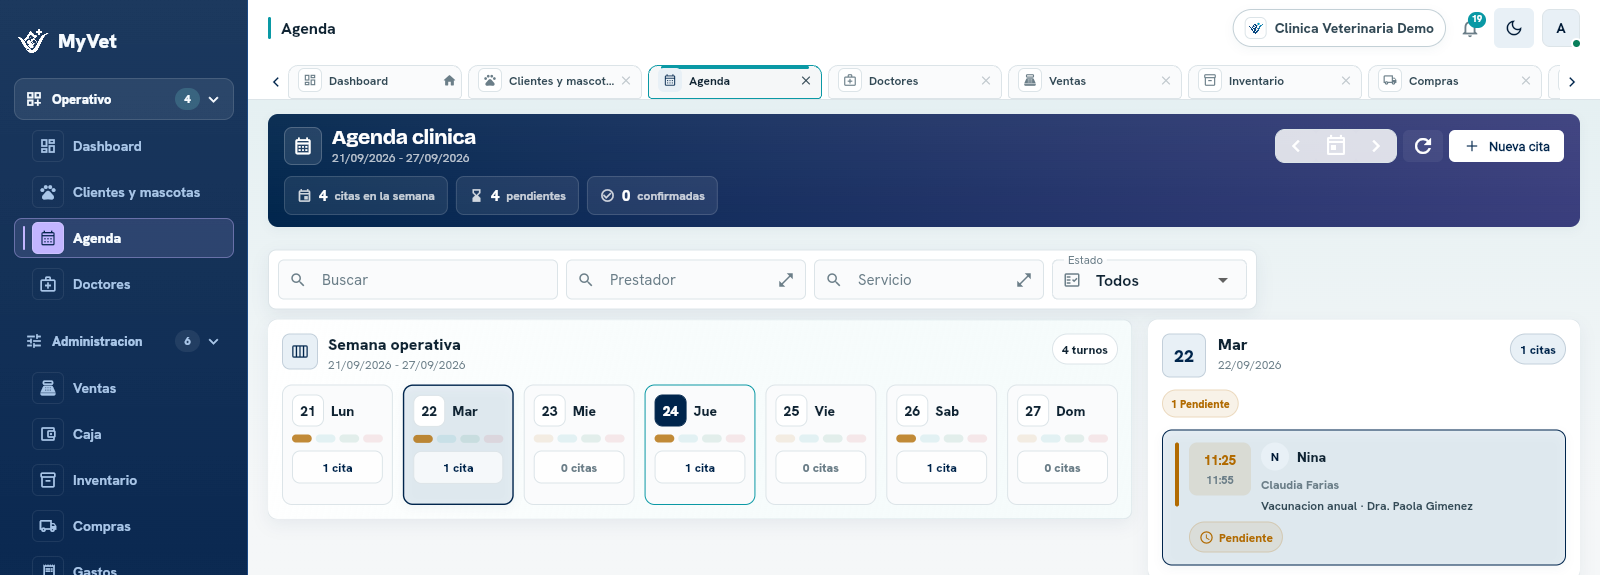Close the Compras tab
Viewport: 1600px width, 575px height.
pyautogui.click(x=1526, y=81)
